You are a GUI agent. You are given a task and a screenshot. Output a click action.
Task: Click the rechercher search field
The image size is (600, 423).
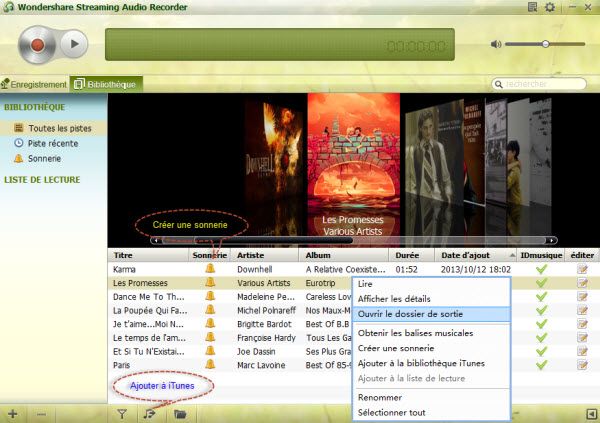tap(539, 84)
